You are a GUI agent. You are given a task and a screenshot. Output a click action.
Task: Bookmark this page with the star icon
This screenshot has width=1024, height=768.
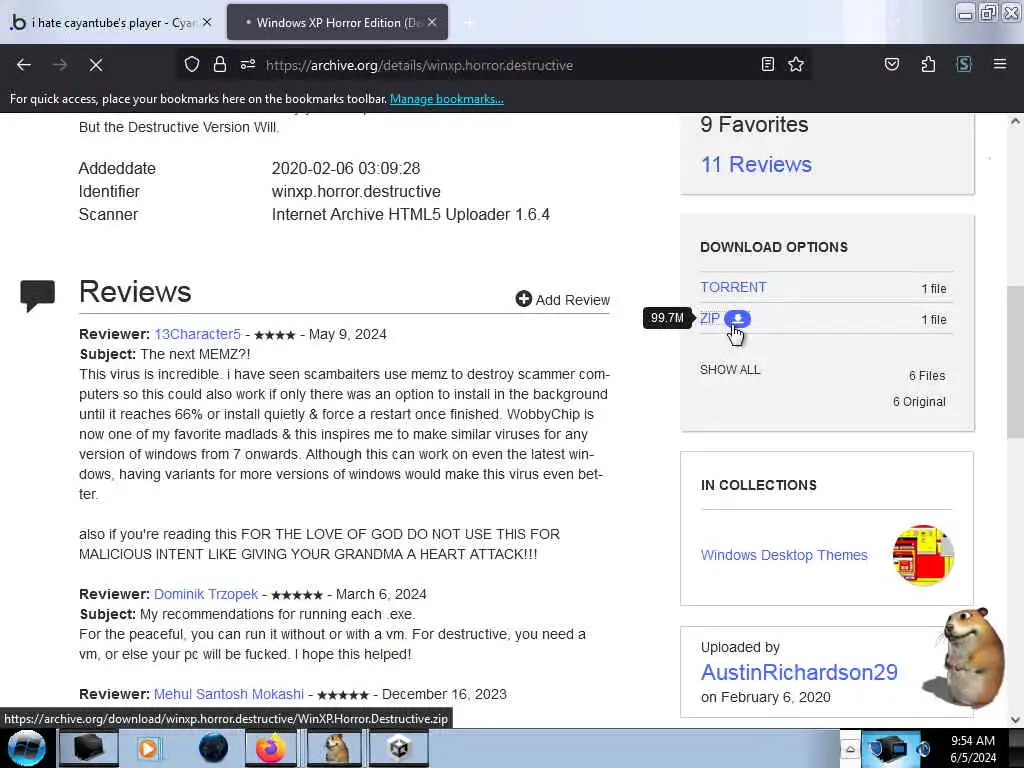[795, 65]
